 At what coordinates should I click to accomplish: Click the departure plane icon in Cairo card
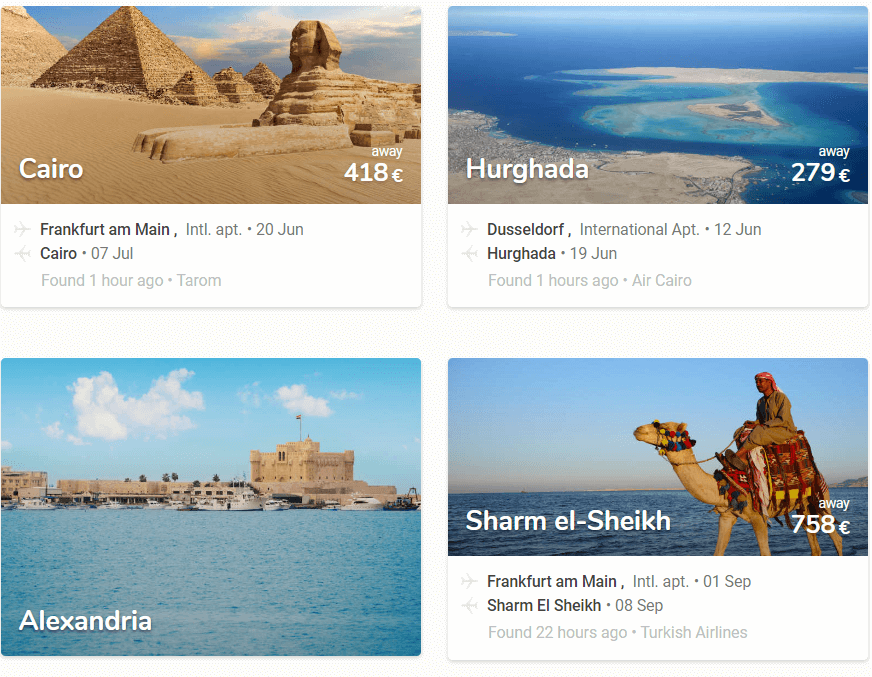22,229
